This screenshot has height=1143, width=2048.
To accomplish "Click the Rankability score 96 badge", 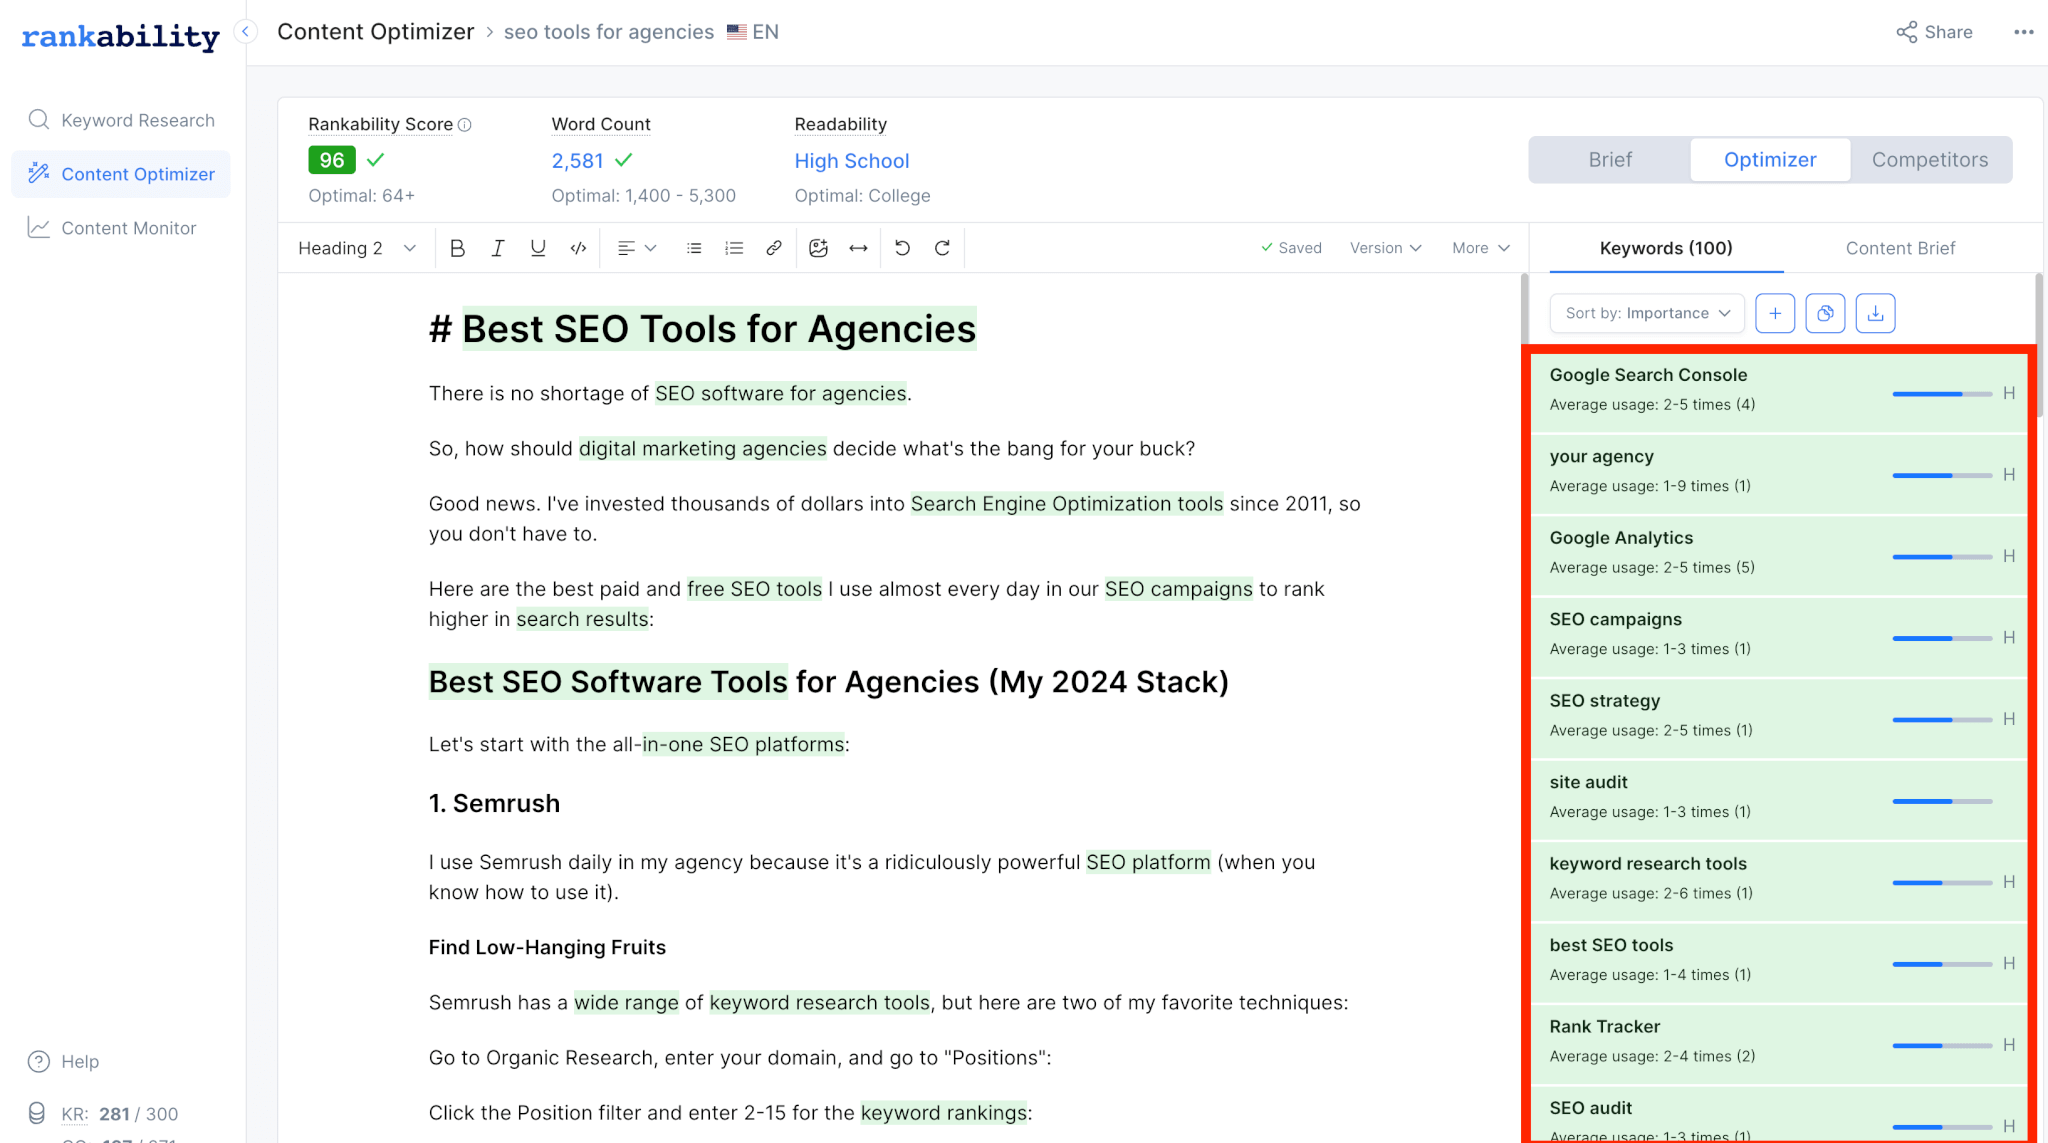I will click(332, 160).
